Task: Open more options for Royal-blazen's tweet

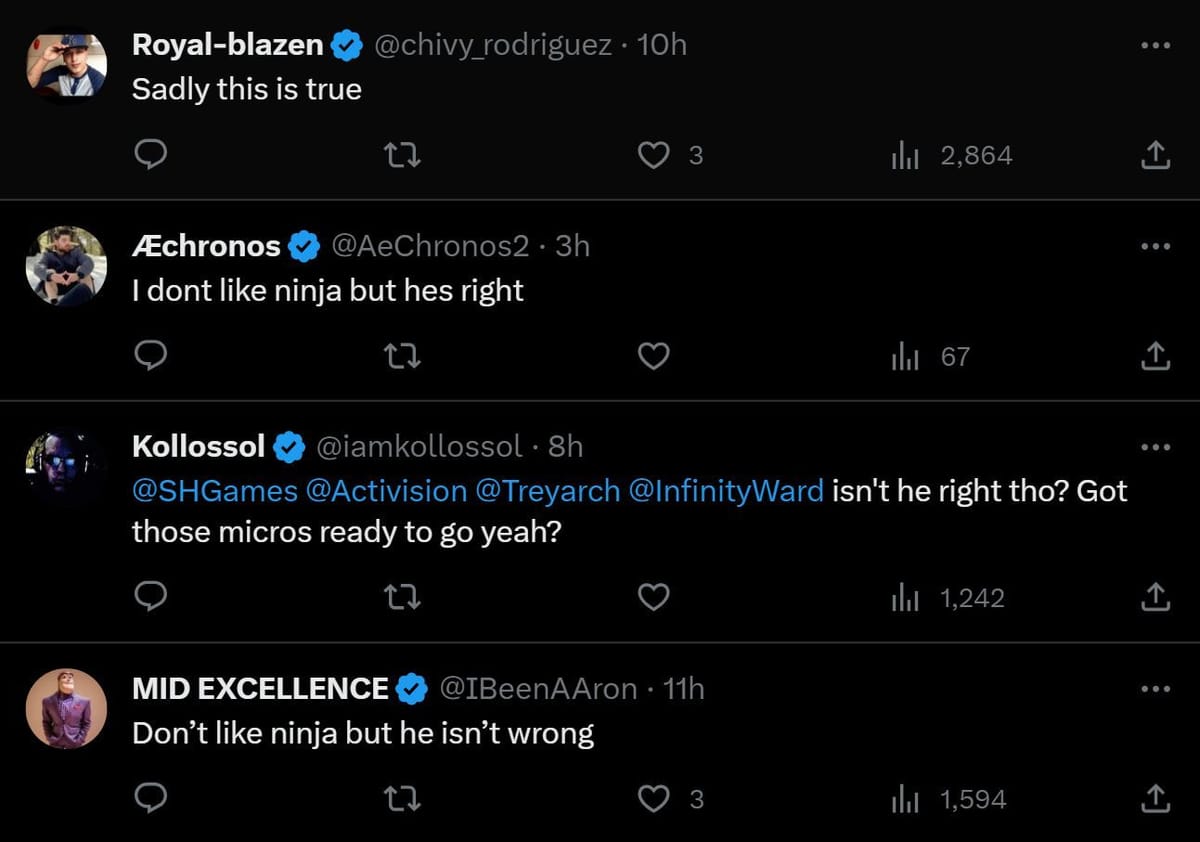Action: pyautogui.click(x=1154, y=46)
